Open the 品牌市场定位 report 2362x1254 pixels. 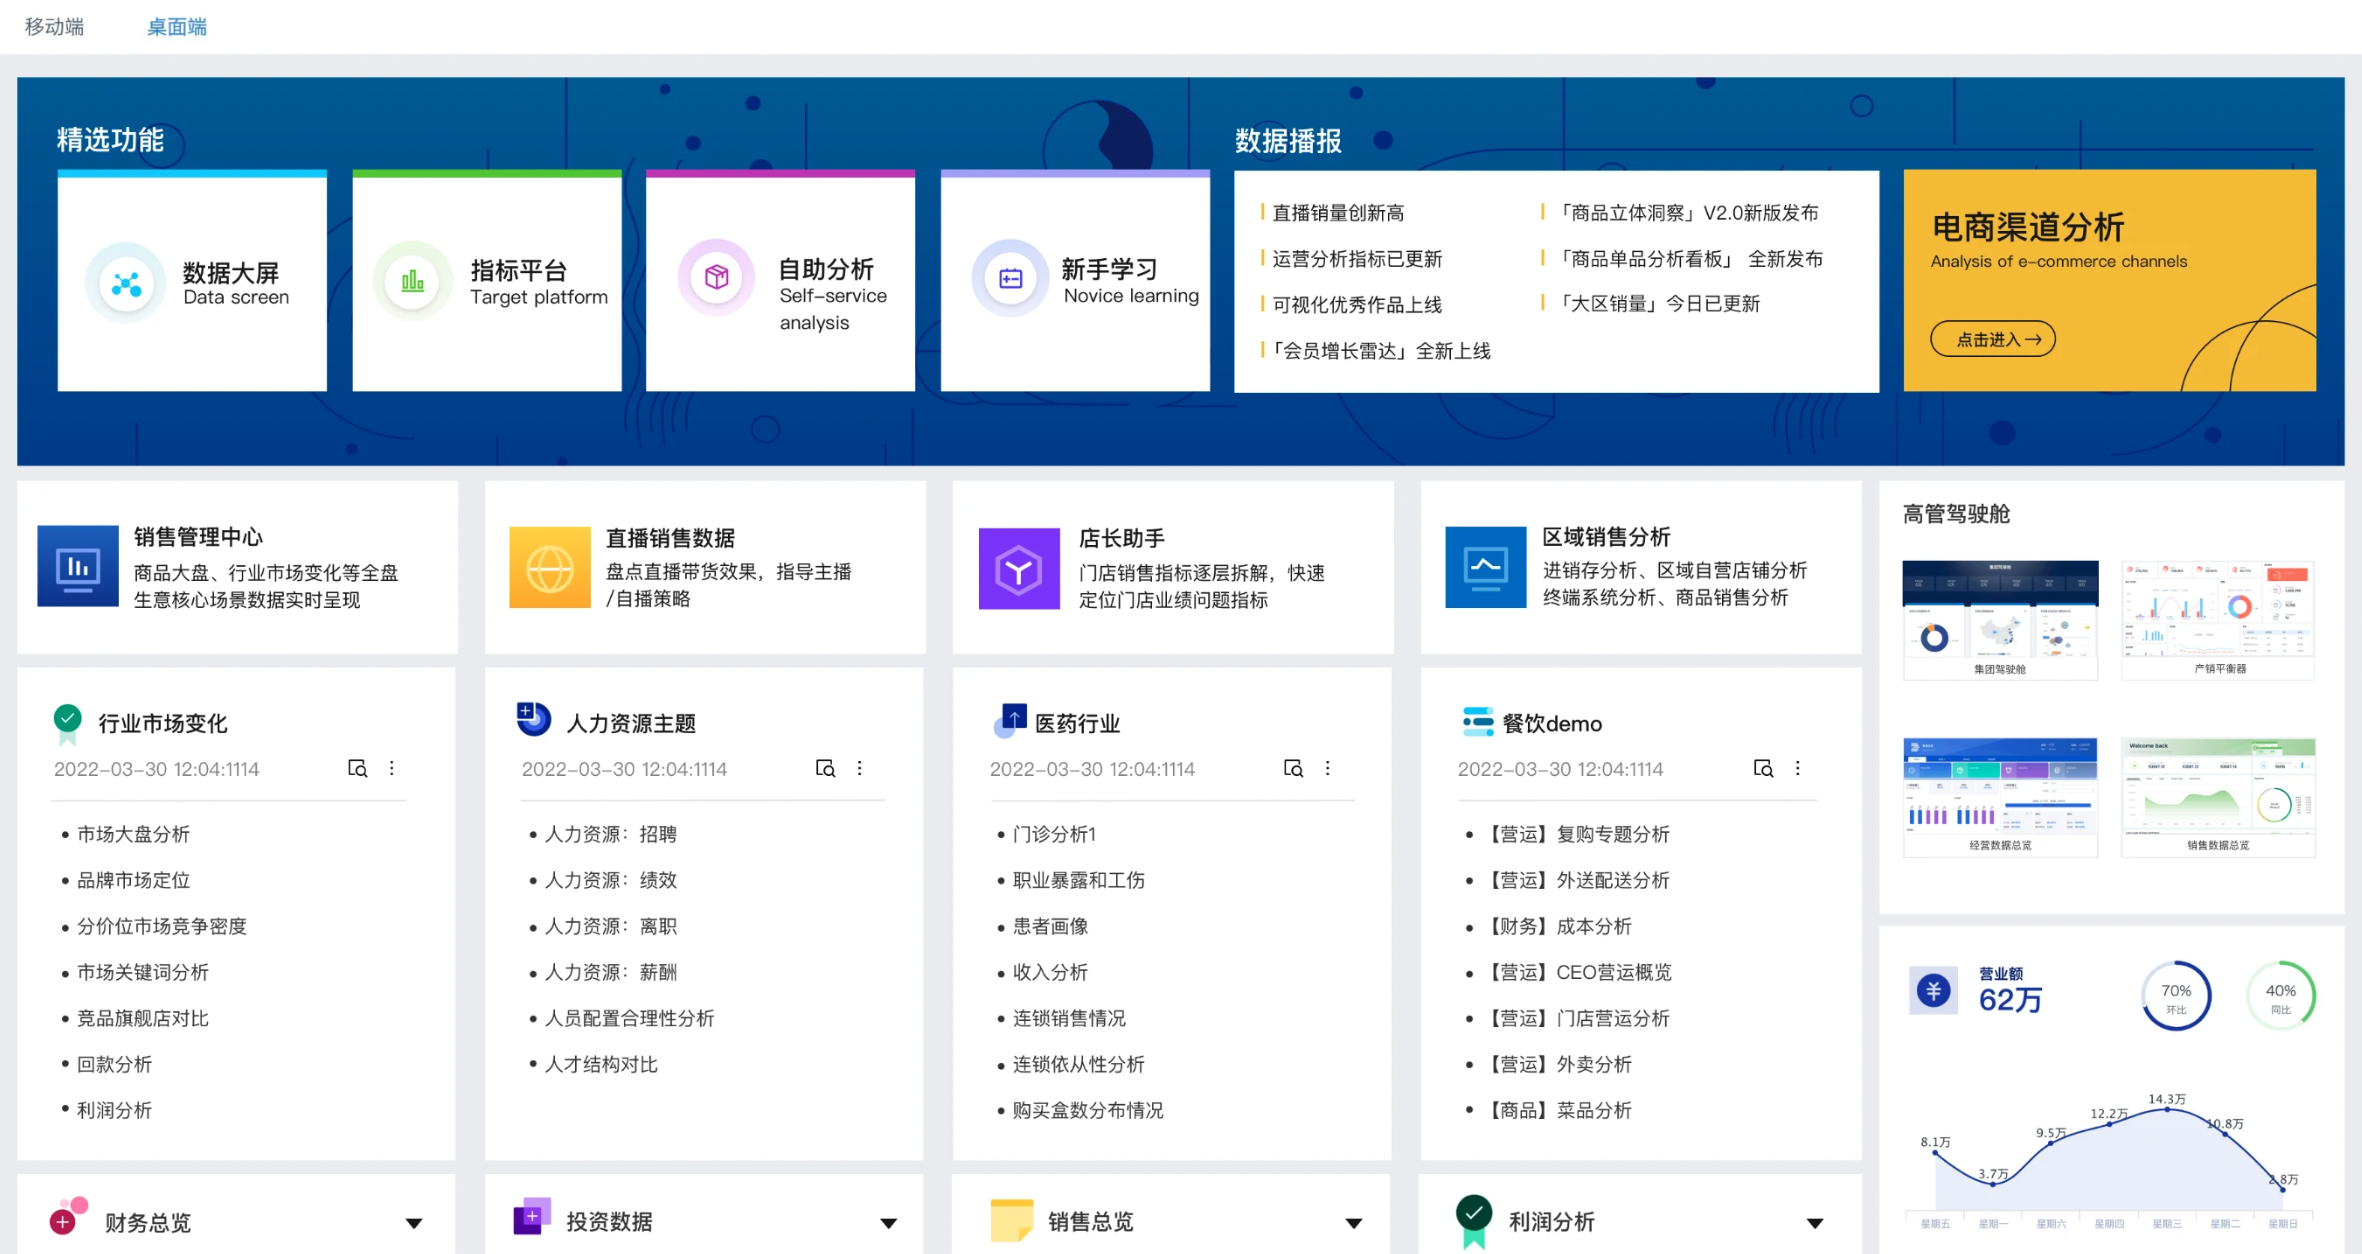(133, 880)
